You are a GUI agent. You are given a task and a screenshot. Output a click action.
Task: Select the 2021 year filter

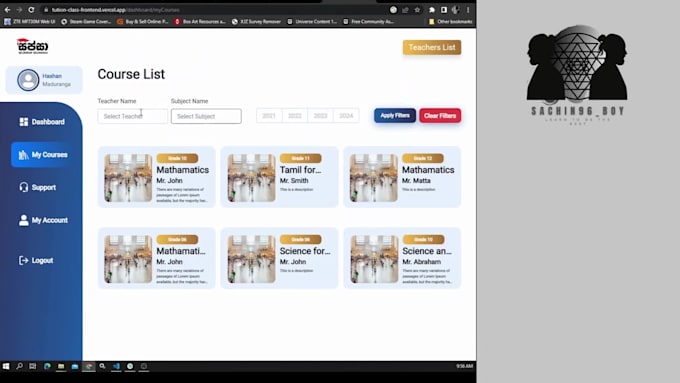tap(269, 116)
